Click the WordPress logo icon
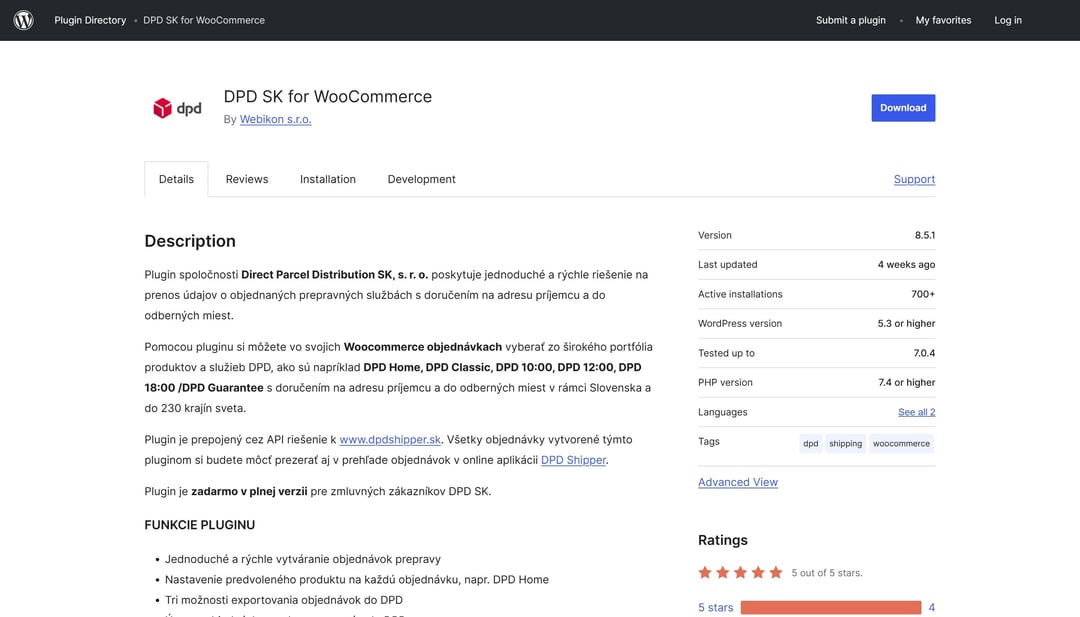Screen dimensions: 1080x617 (x=23, y=20)
